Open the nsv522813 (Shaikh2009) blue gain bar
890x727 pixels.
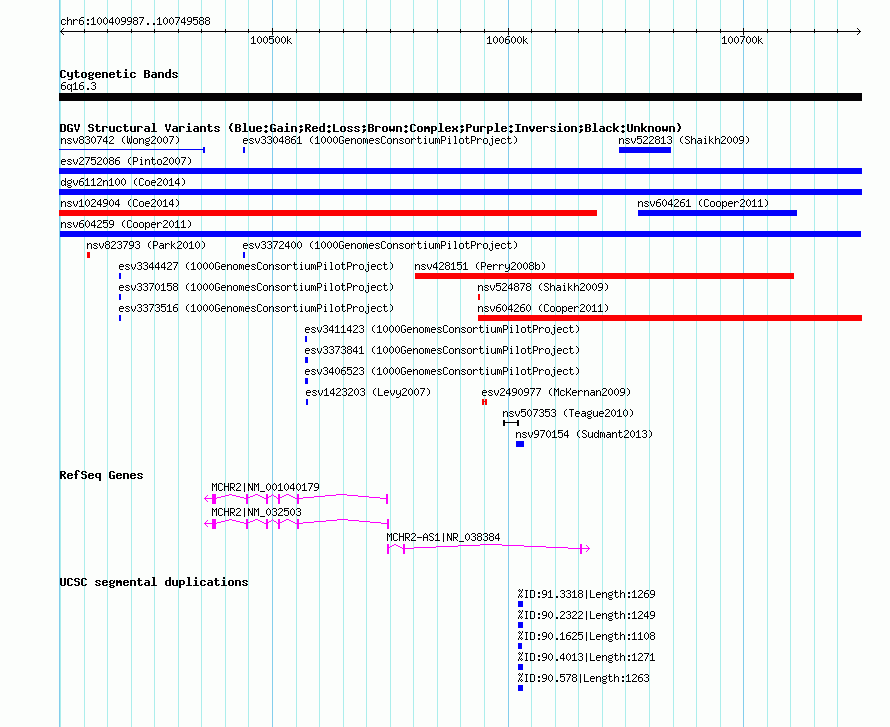click(x=645, y=150)
